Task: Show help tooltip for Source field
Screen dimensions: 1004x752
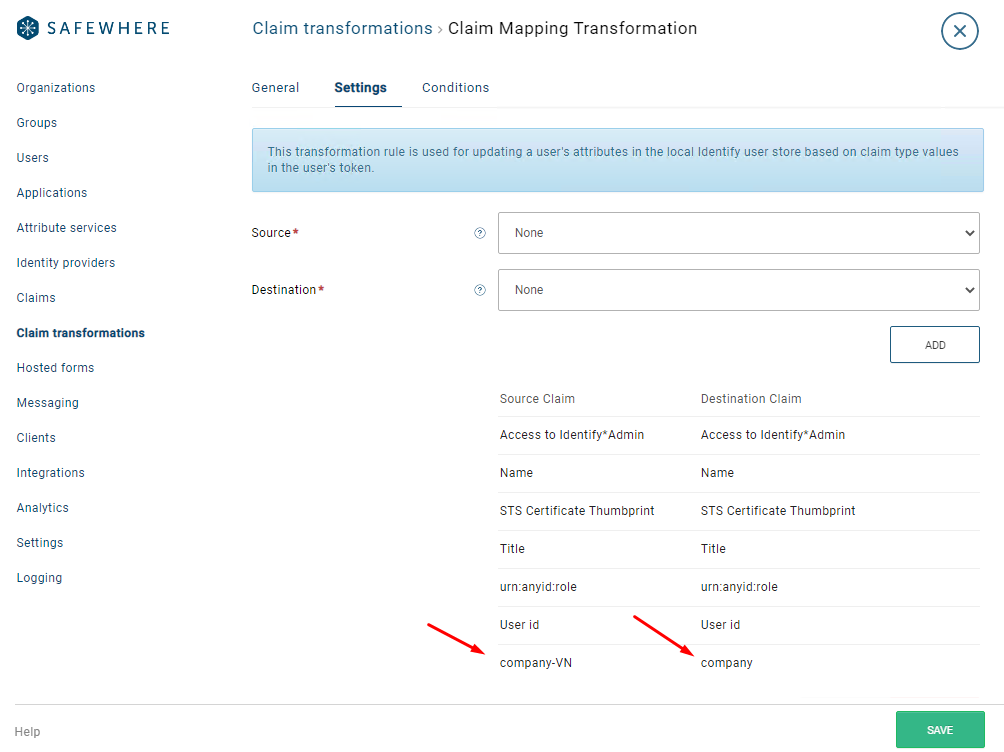Action: point(480,233)
